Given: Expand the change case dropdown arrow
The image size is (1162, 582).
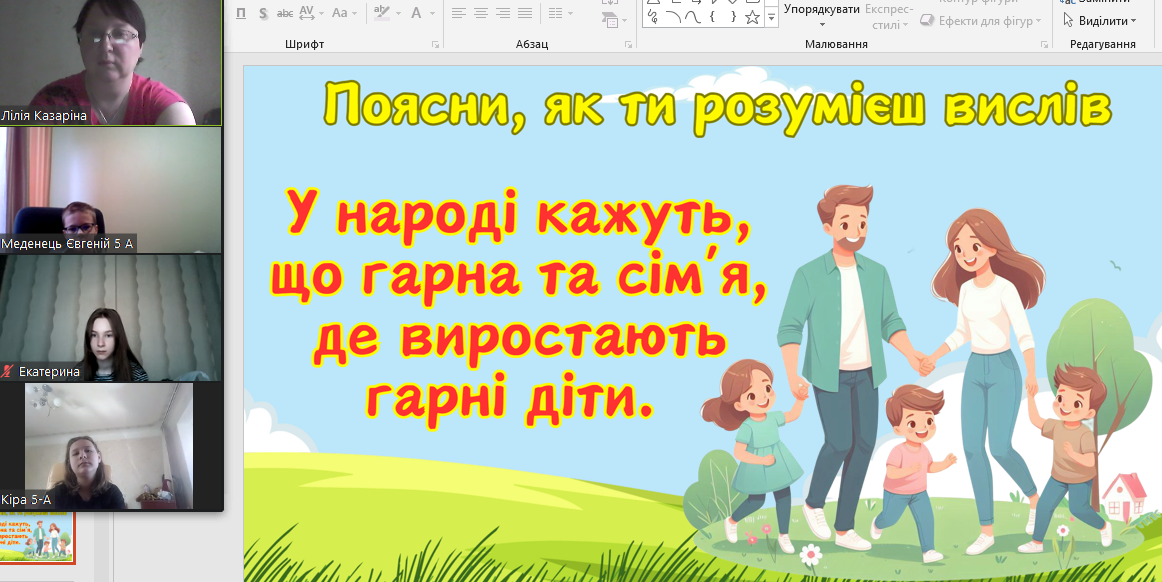Looking at the screenshot, I should [x=354, y=13].
